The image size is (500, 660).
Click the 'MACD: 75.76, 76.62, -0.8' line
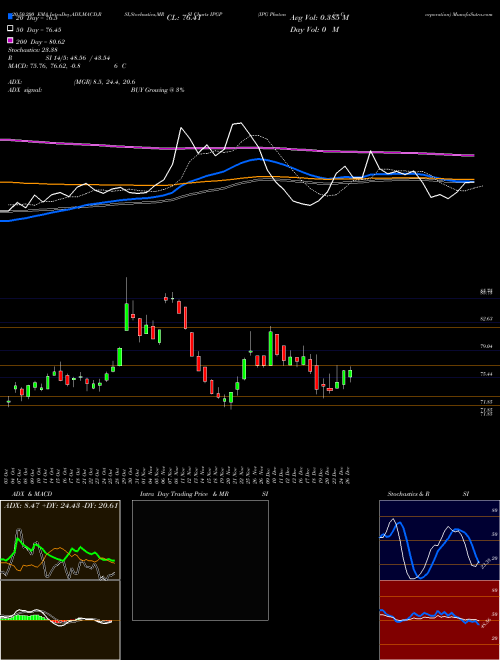pyautogui.click(x=44, y=66)
